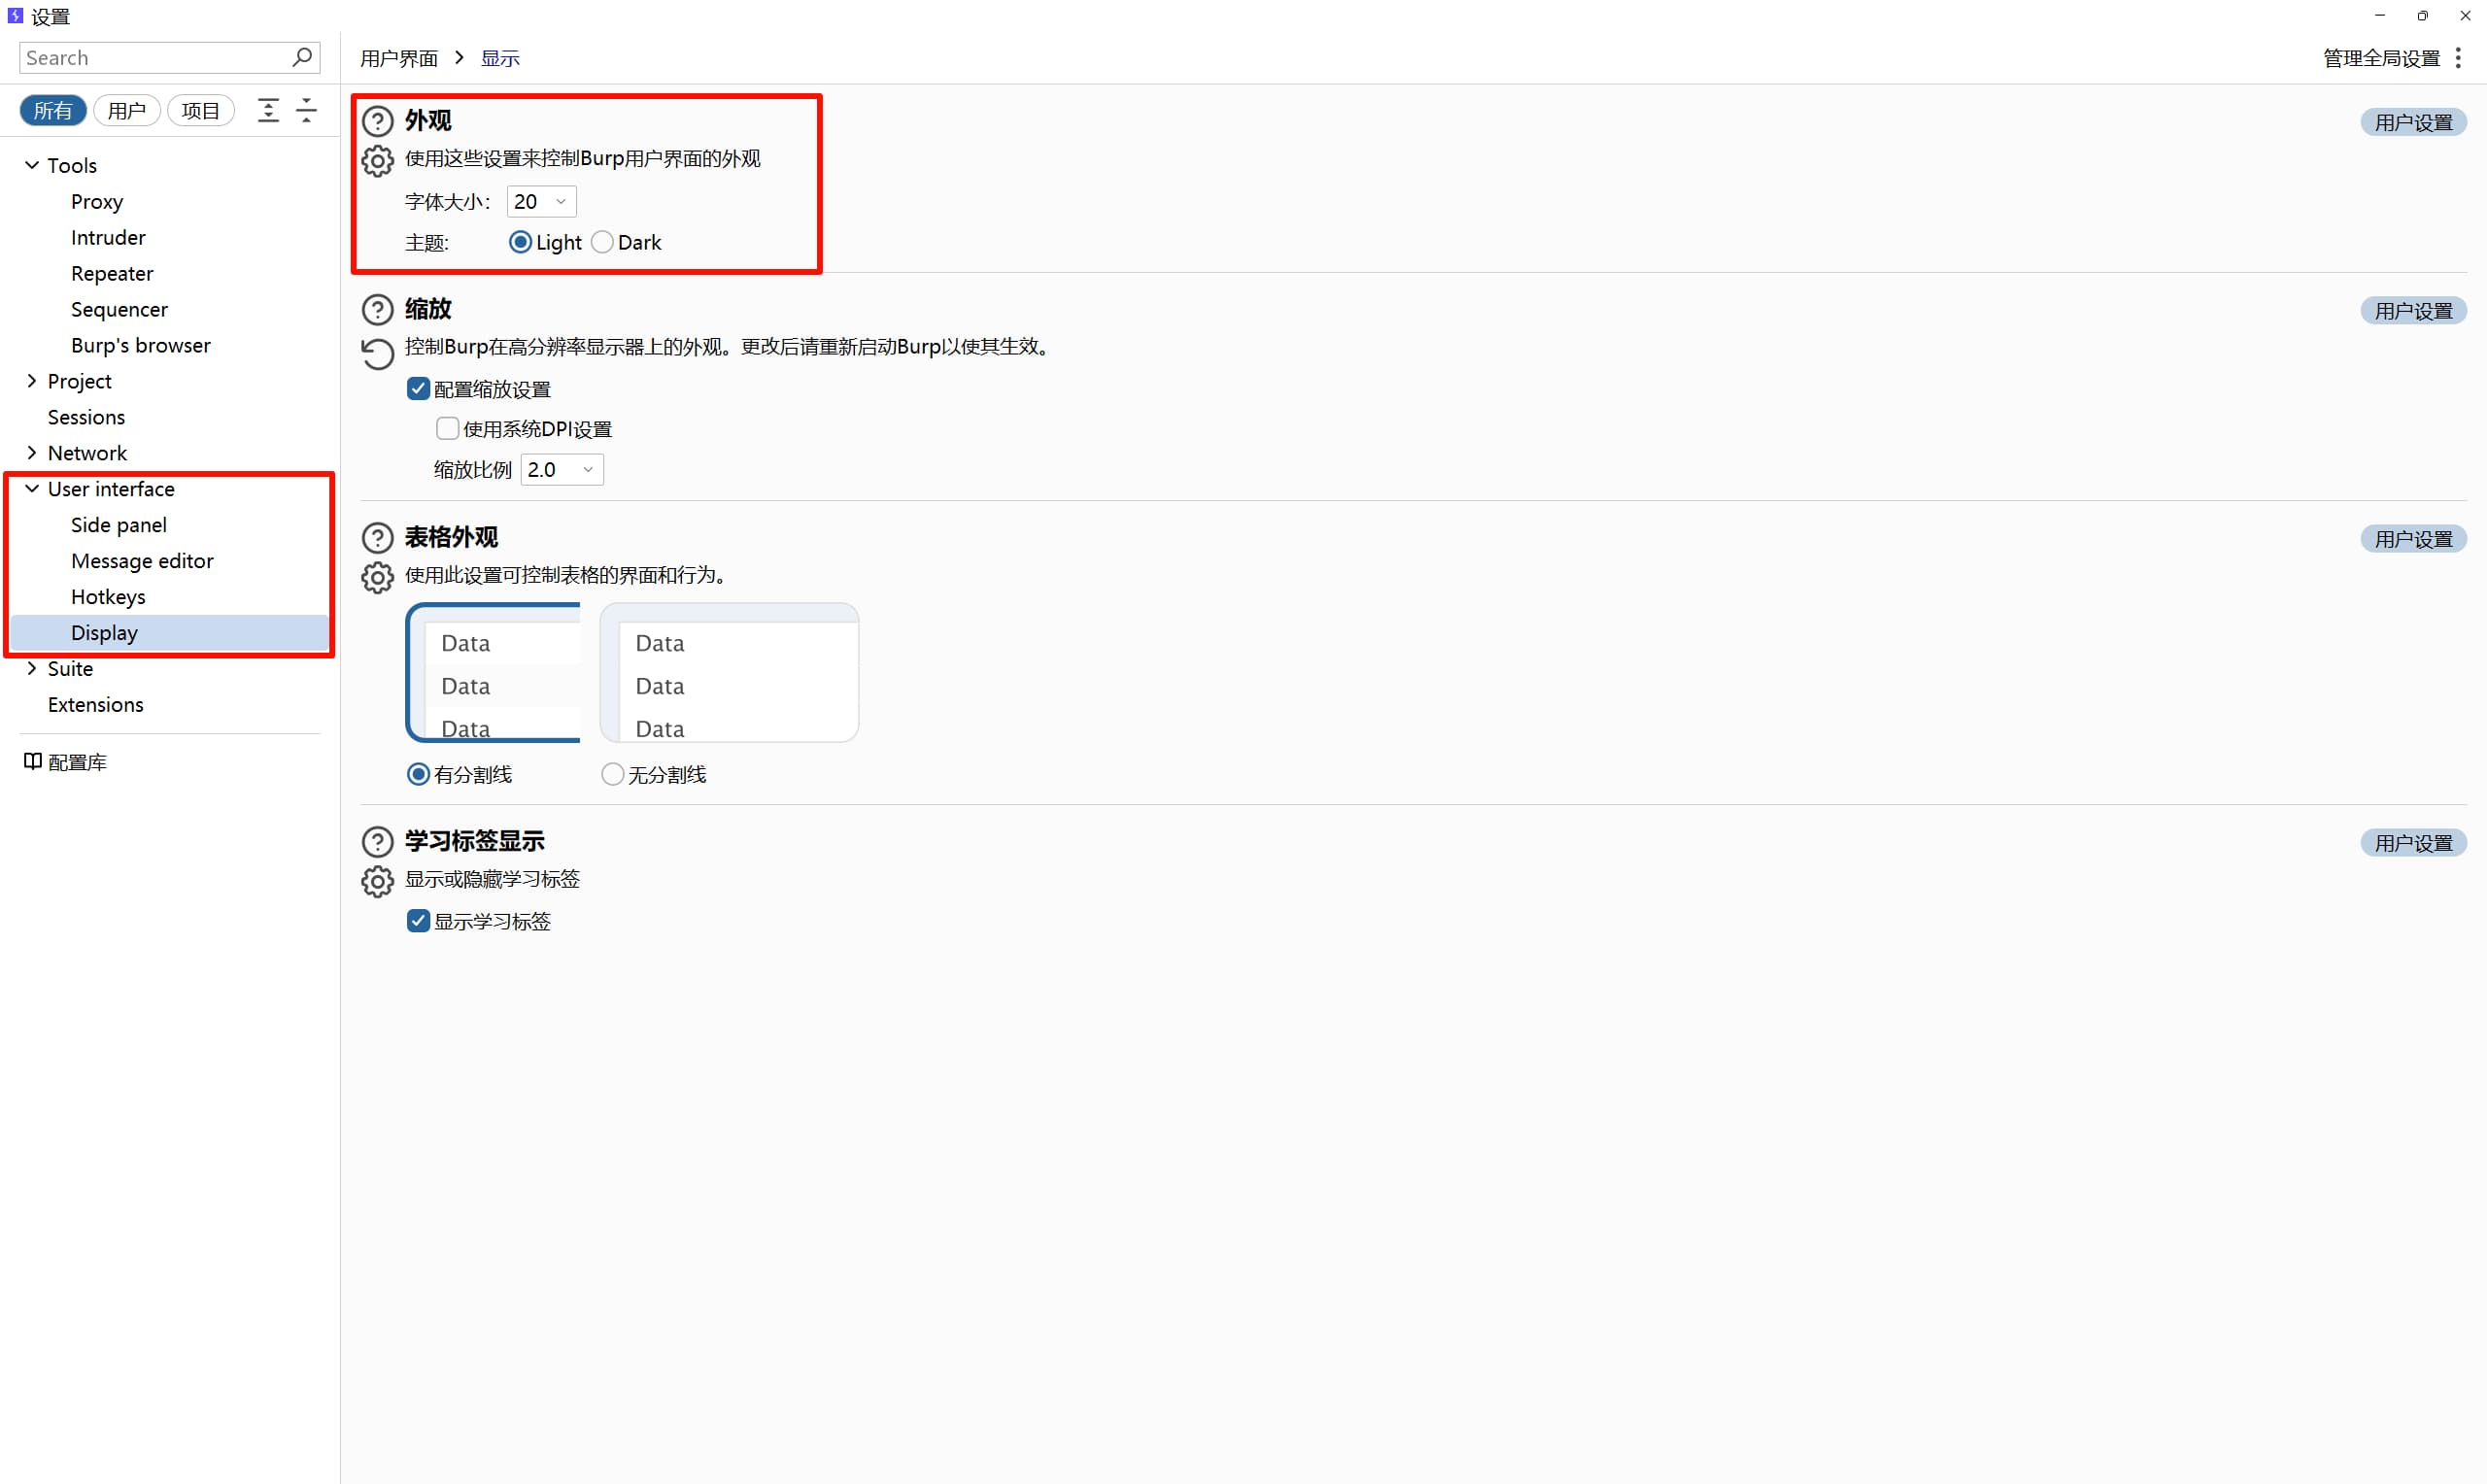Image resolution: width=2487 pixels, height=1484 pixels.
Task: Click the help icon beside 学习标签显示
Action: (x=377, y=842)
